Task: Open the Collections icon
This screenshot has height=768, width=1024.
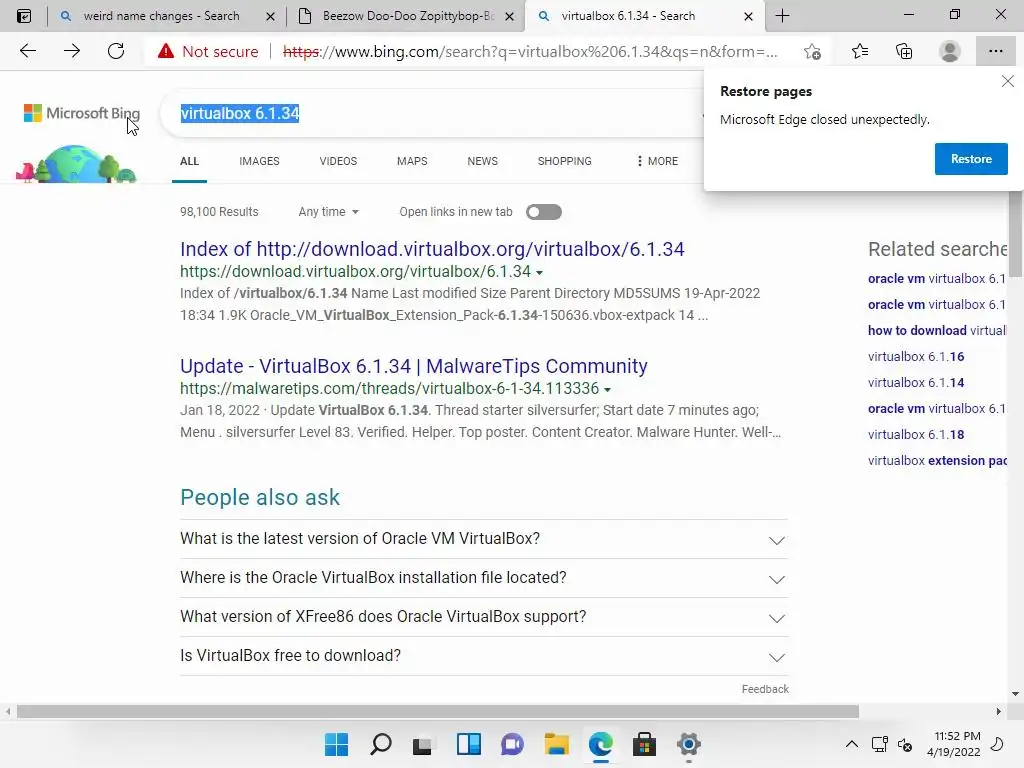Action: 904,51
